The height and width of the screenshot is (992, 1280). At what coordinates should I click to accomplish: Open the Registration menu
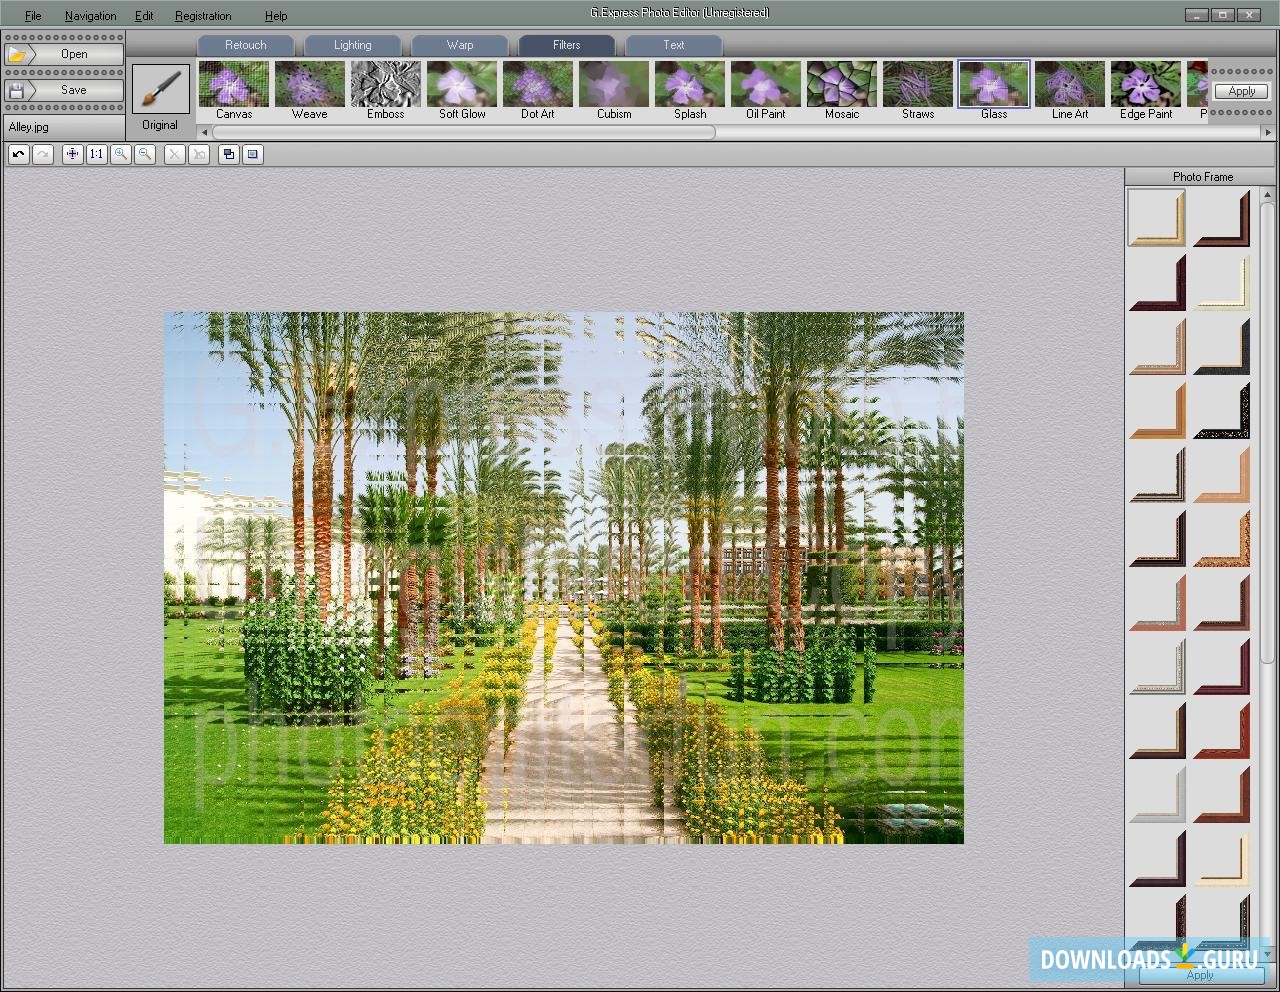203,15
